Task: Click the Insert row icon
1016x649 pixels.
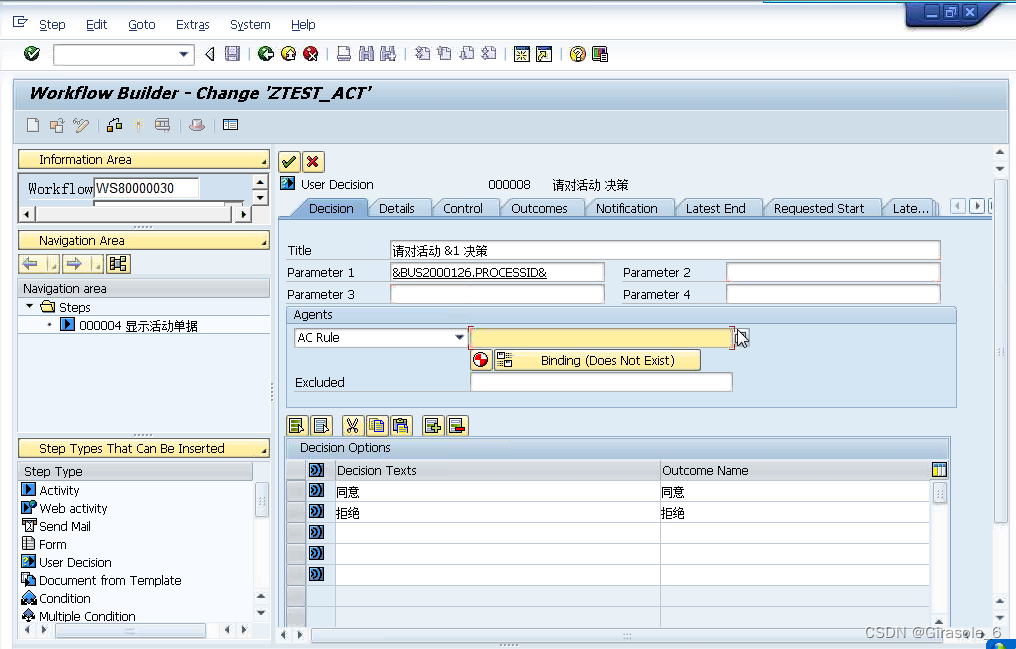Action: coord(432,426)
